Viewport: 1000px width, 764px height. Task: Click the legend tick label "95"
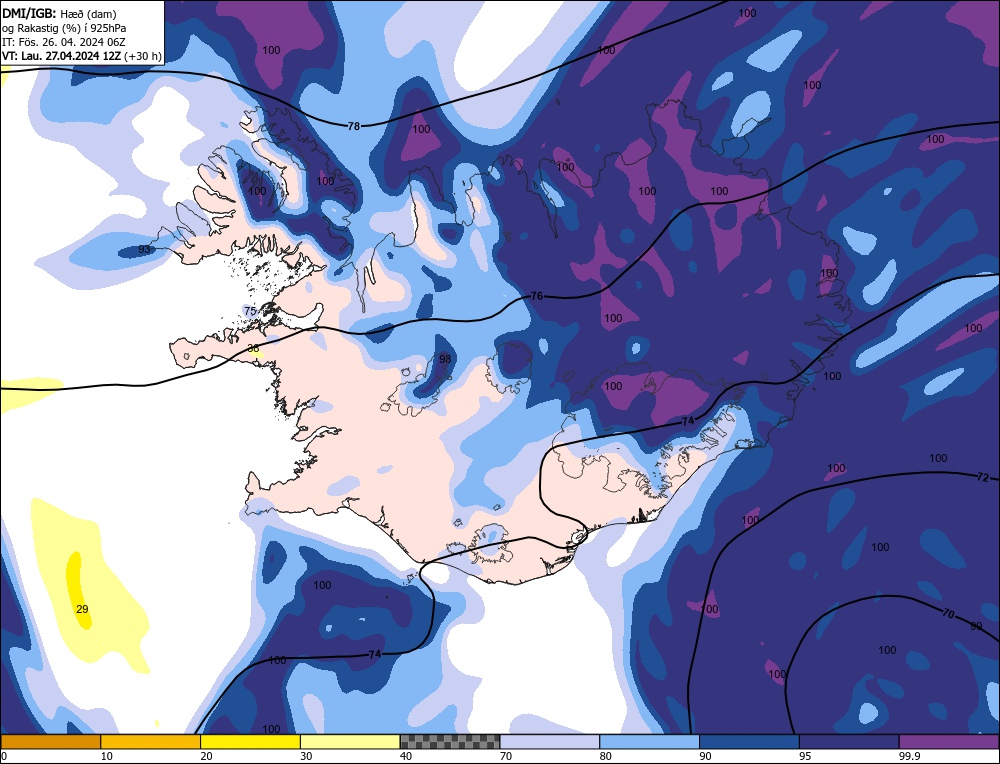pyautogui.click(x=805, y=756)
